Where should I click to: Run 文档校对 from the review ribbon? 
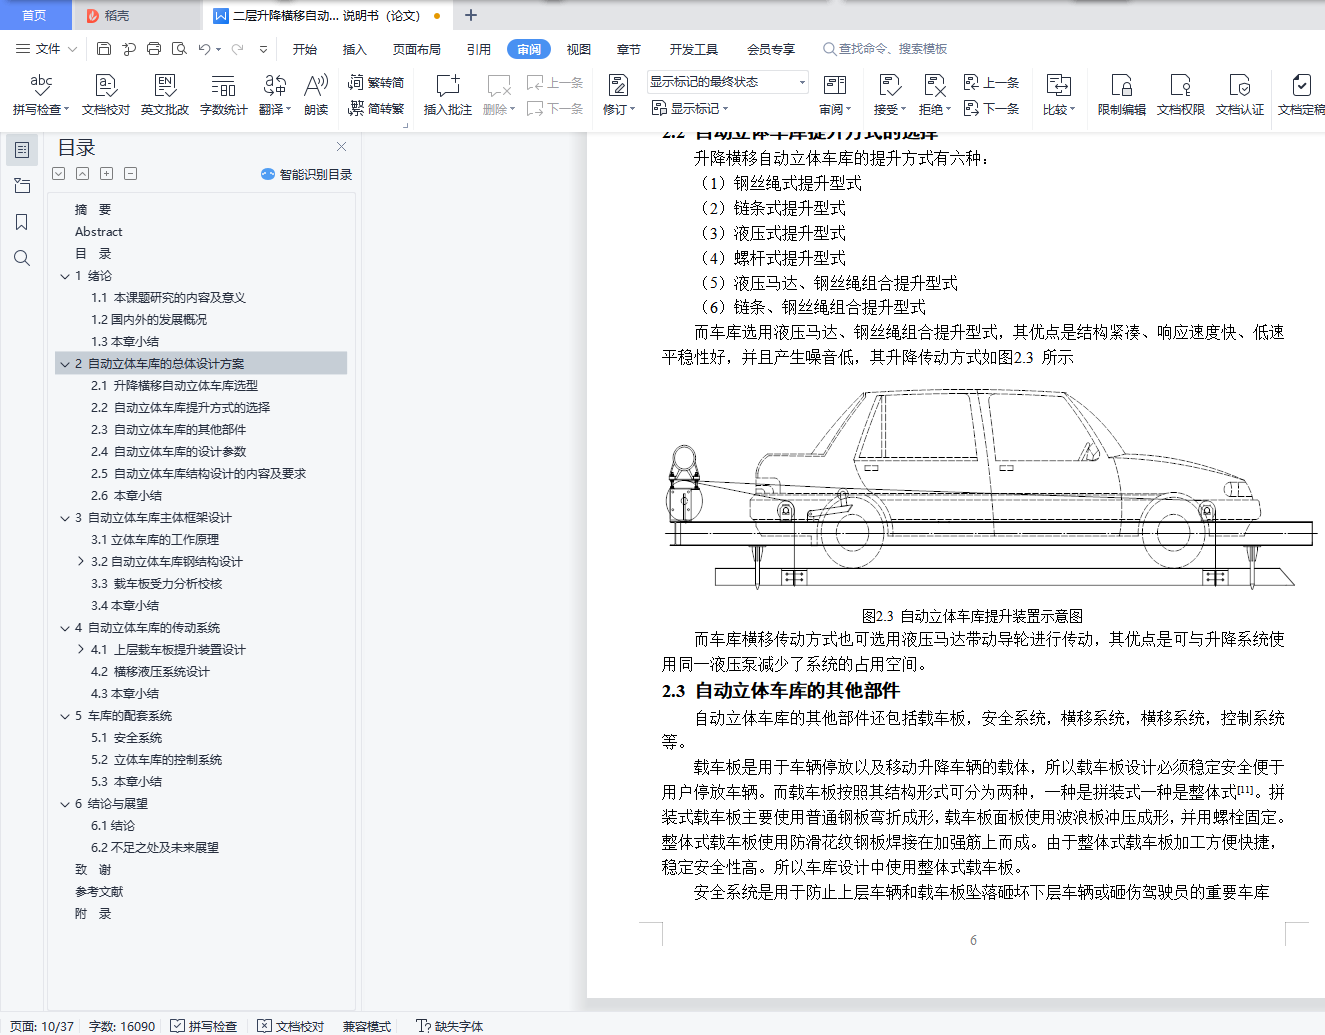pos(106,95)
